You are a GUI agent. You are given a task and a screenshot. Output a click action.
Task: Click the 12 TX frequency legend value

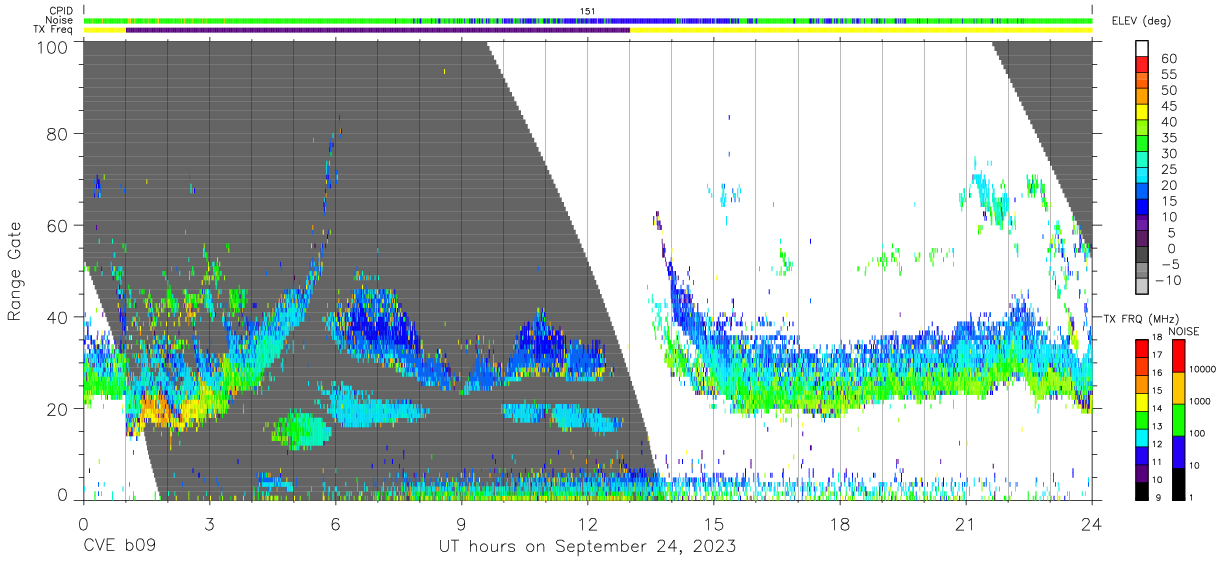pos(1158,444)
